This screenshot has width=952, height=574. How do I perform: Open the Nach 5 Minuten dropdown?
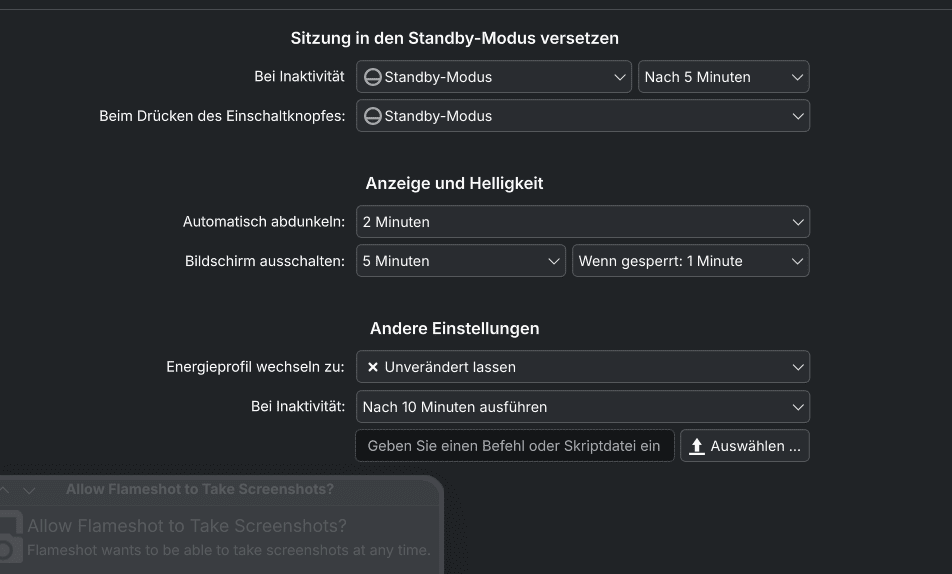pyautogui.click(x=723, y=77)
